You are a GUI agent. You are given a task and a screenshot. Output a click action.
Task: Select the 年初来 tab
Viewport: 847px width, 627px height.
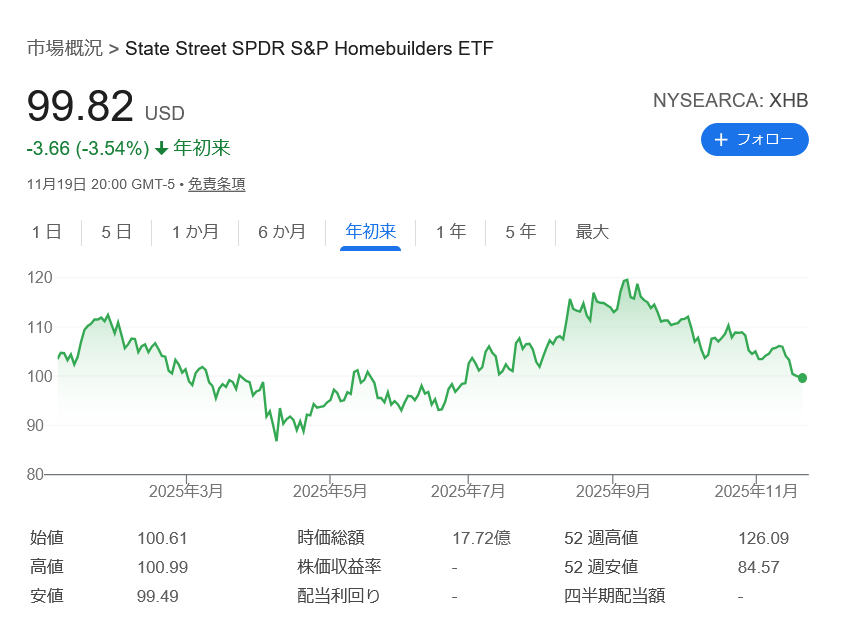click(x=370, y=232)
